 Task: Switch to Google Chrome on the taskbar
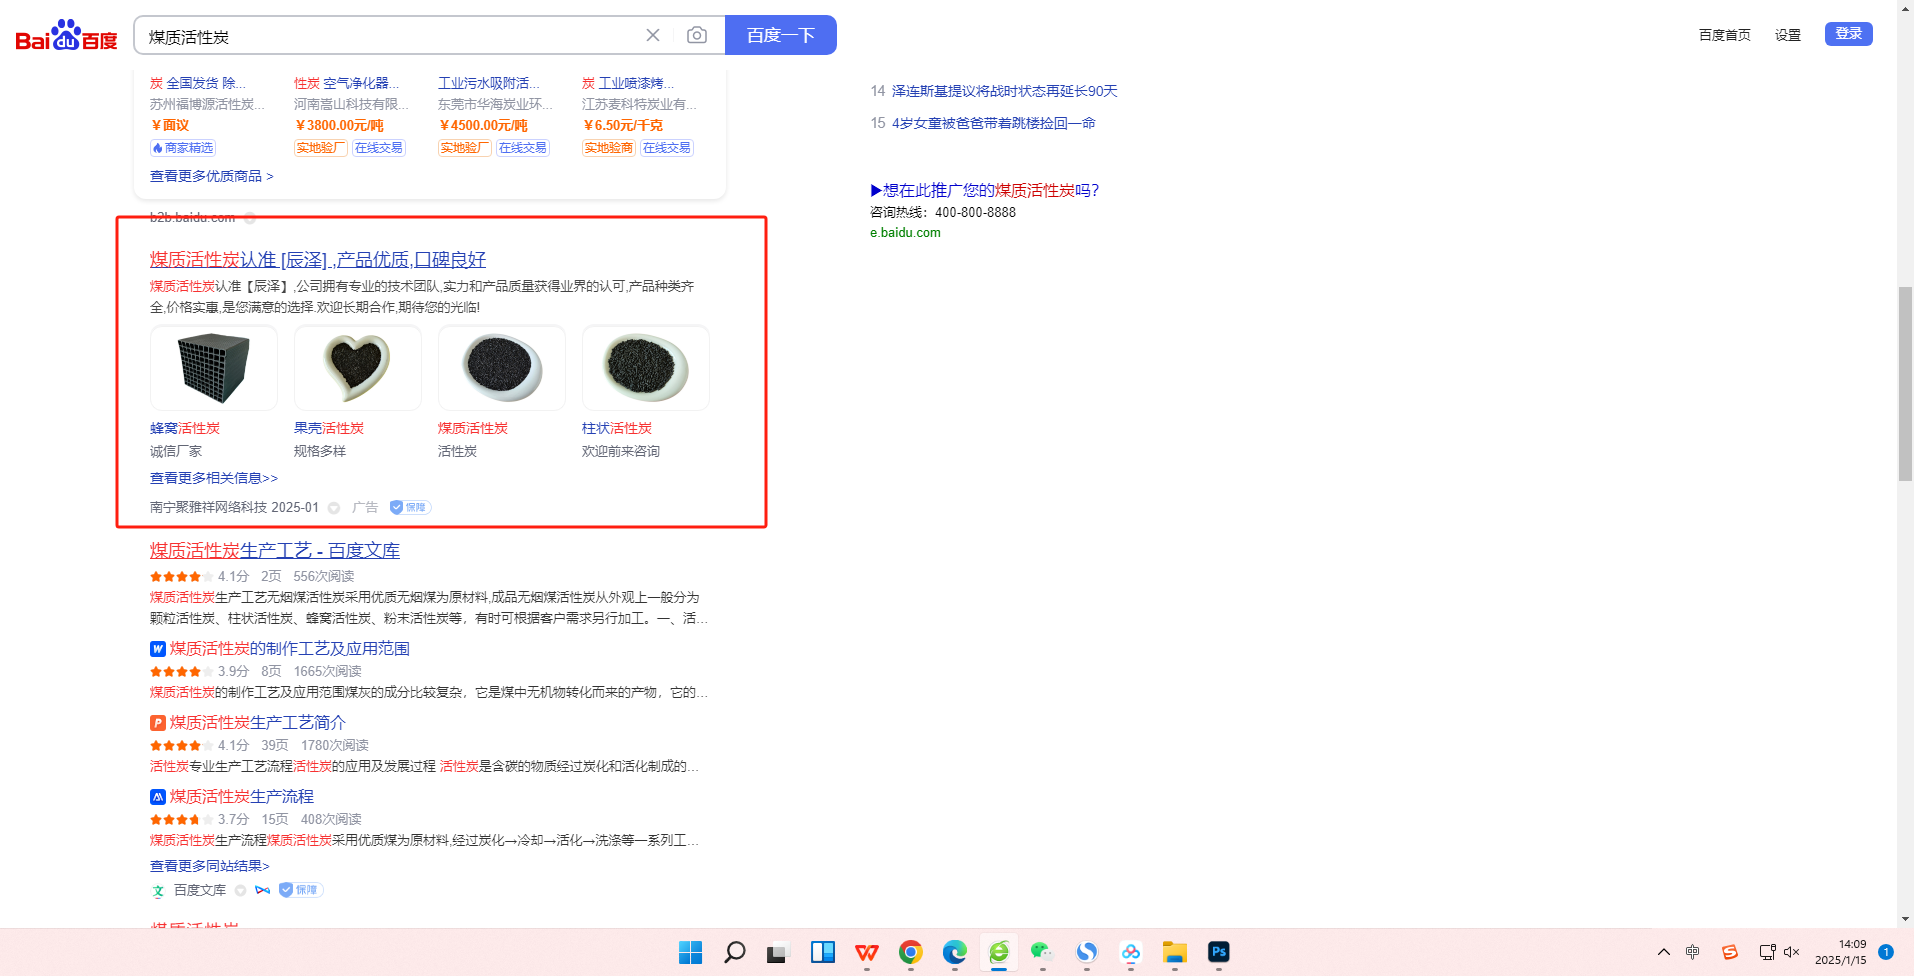910,952
